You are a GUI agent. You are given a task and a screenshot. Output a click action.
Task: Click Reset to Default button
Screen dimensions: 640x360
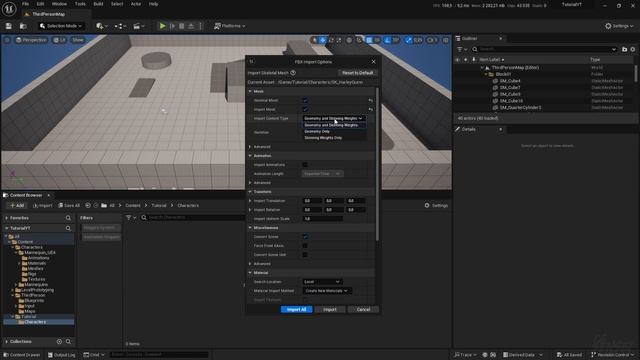click(358, 73)
